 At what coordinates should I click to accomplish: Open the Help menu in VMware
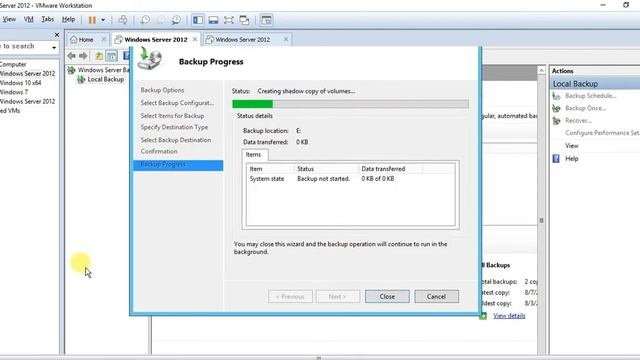click(68, 19)
